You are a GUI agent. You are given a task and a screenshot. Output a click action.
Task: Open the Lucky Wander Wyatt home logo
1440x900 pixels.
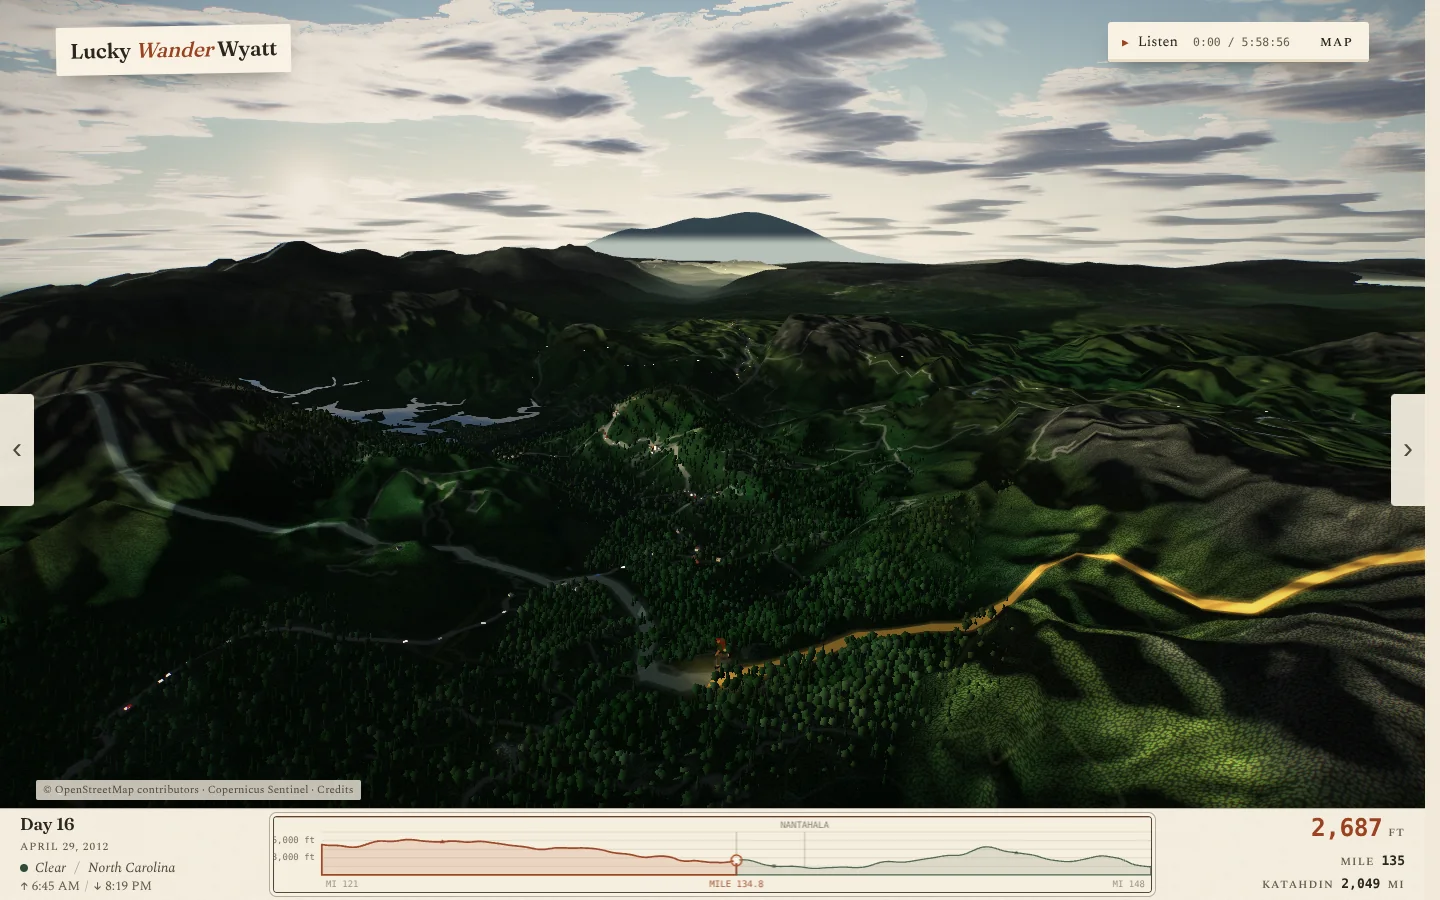(x=173, y=50)
